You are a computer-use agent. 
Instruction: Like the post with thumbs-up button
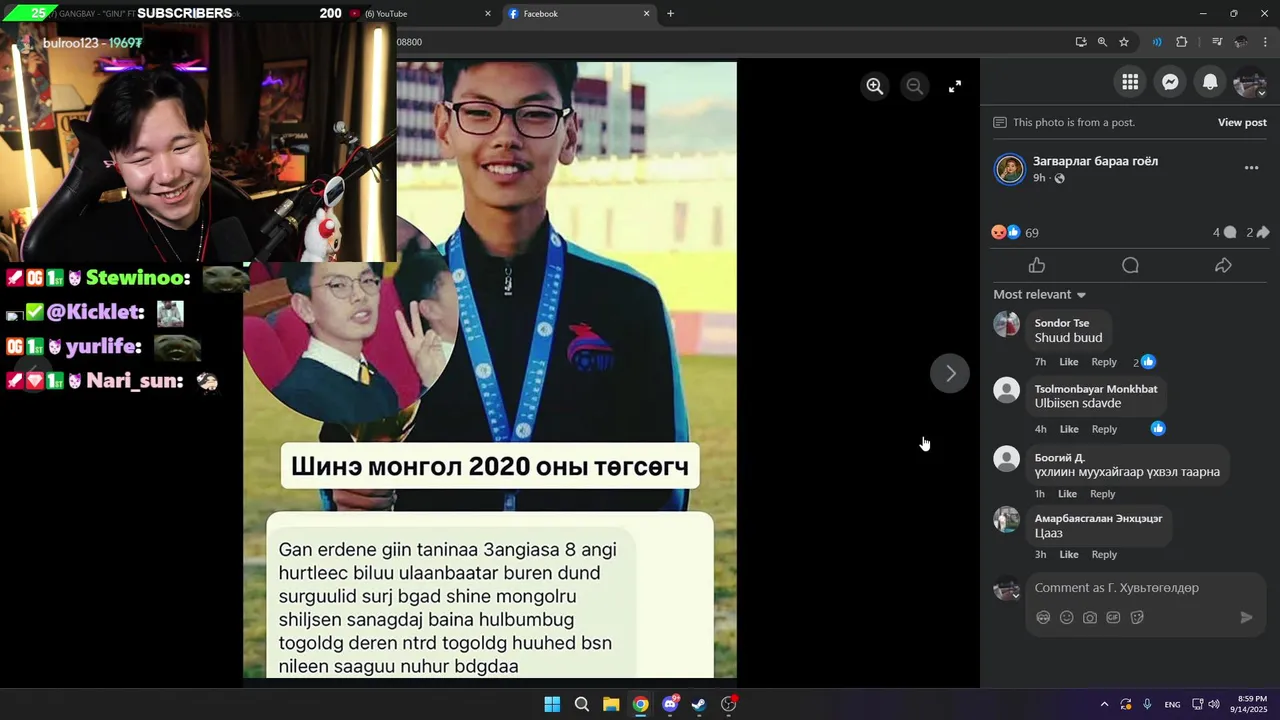(1037, 265)
